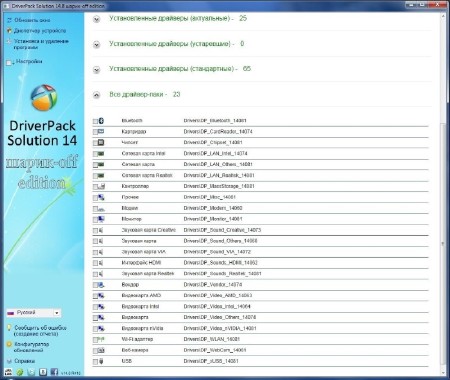Click the Monitor driver pack icon
Viewport: 450px width, 380px height.
[101, 219]
